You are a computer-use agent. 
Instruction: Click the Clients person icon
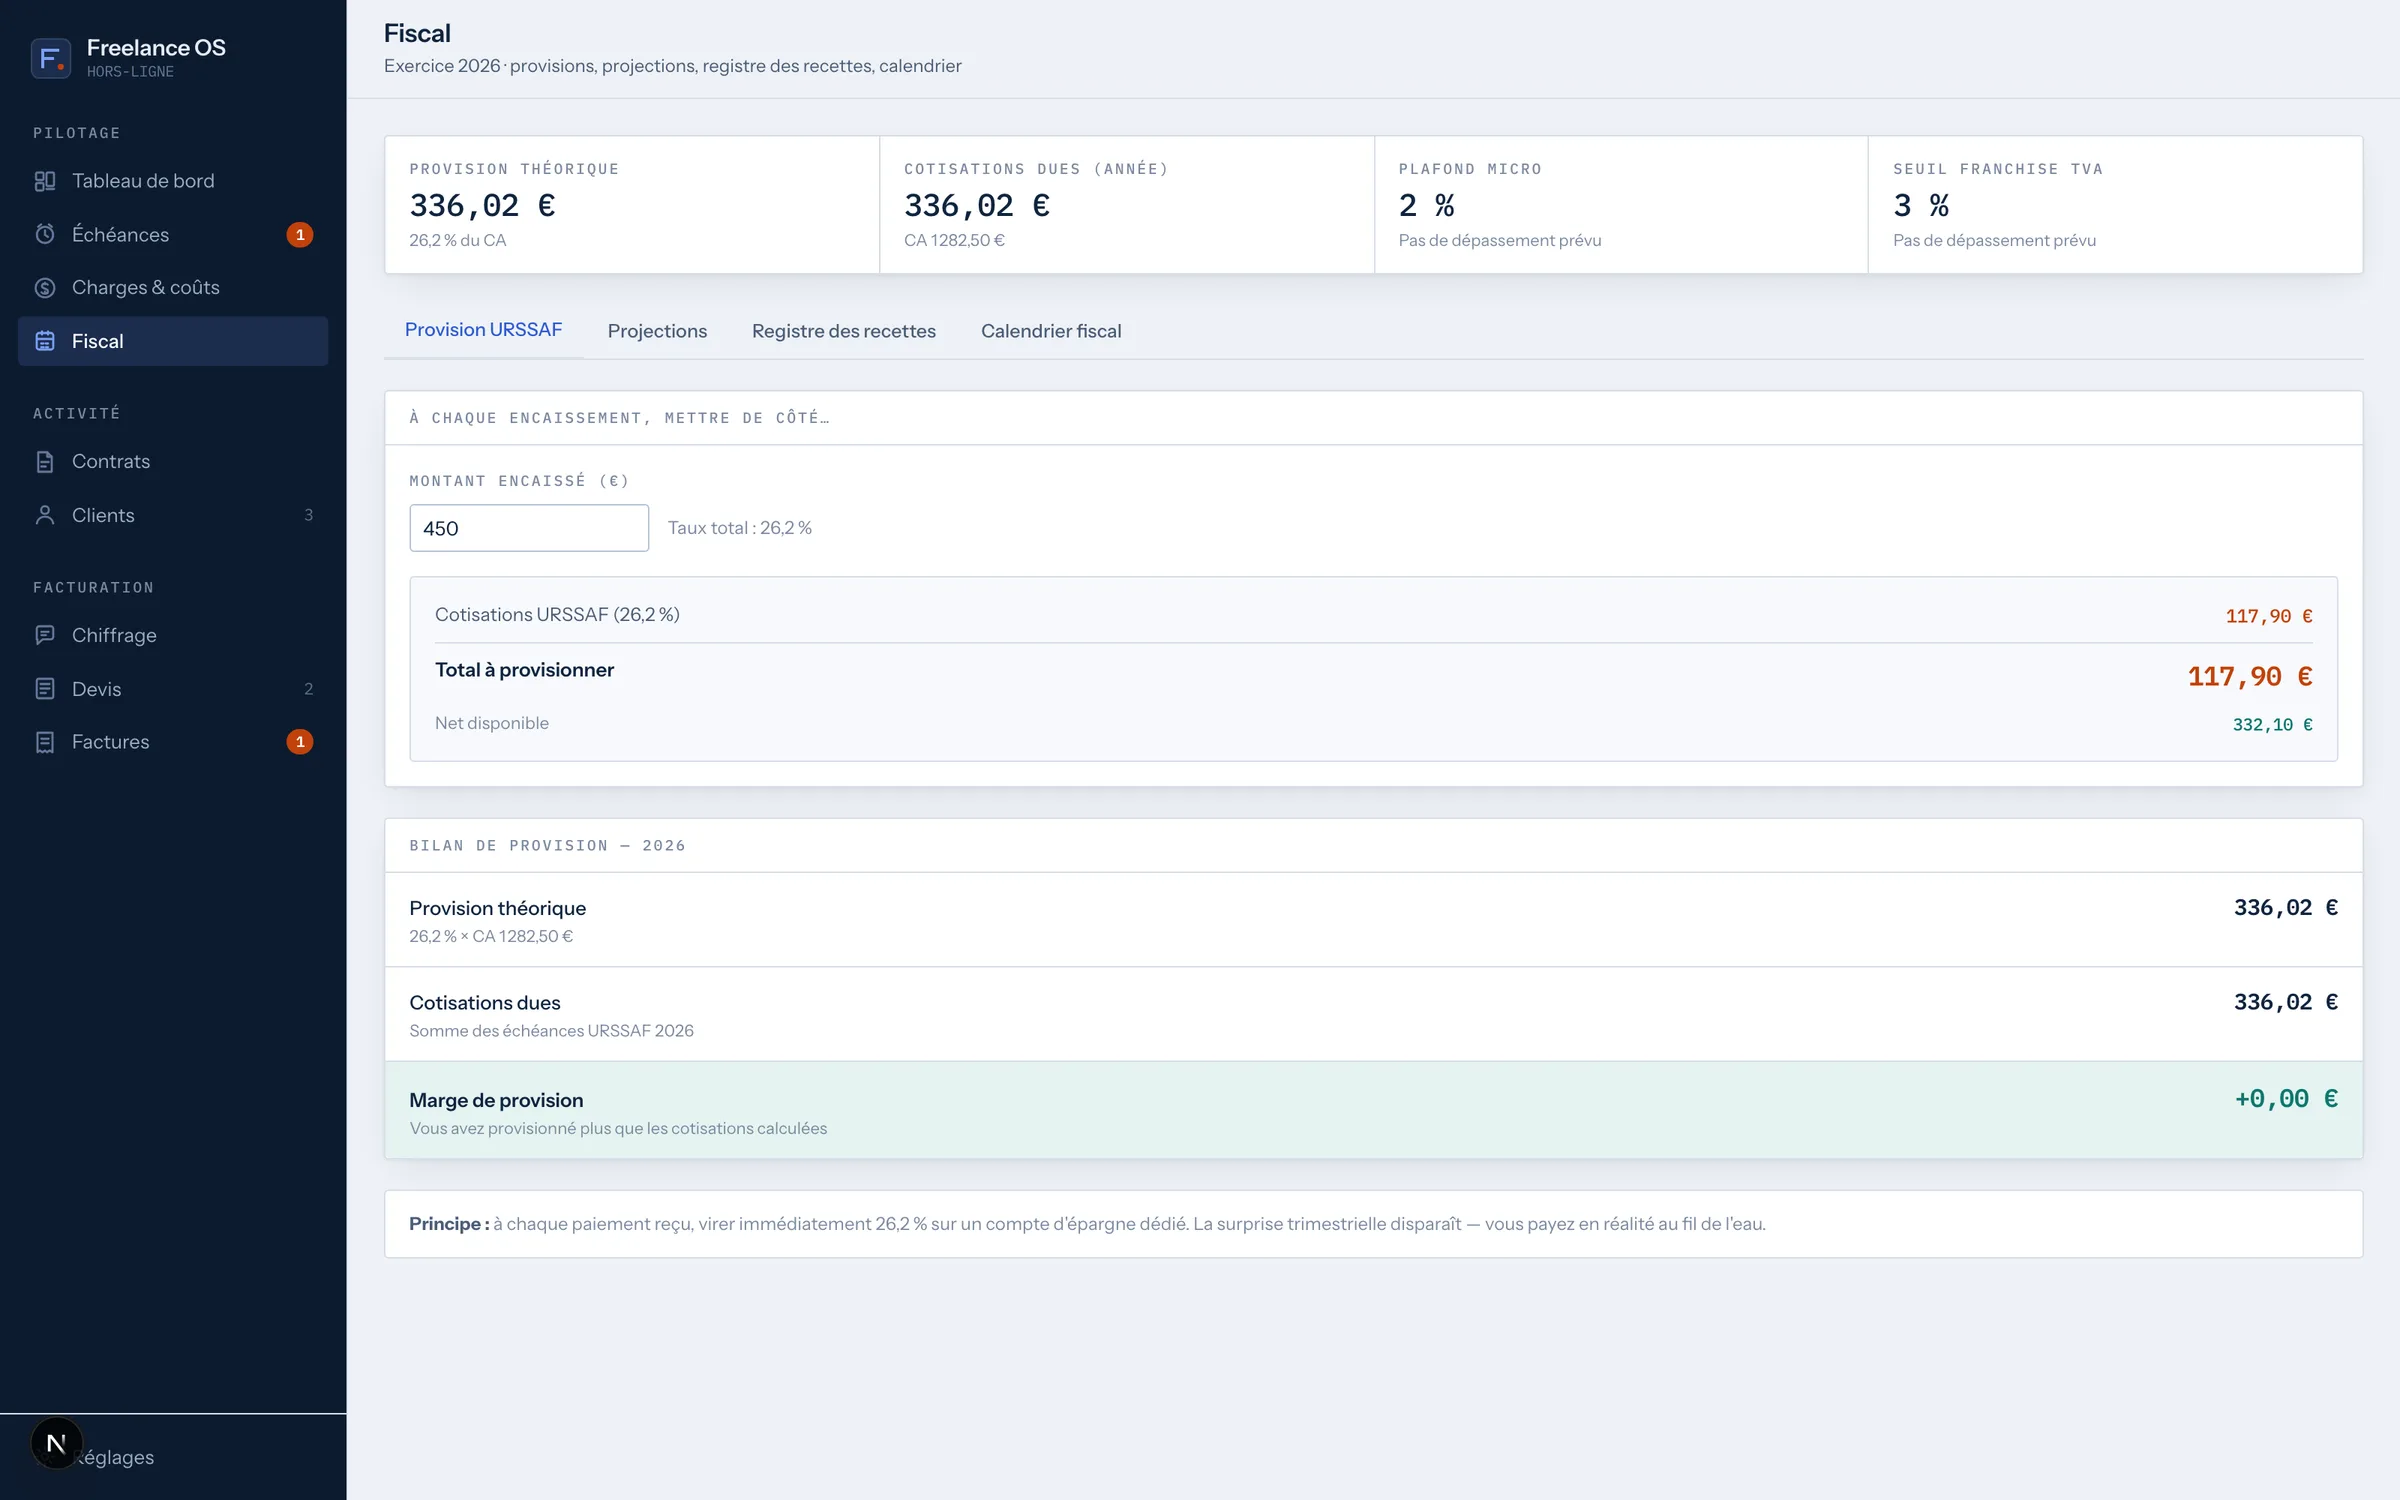coord(45,515)
